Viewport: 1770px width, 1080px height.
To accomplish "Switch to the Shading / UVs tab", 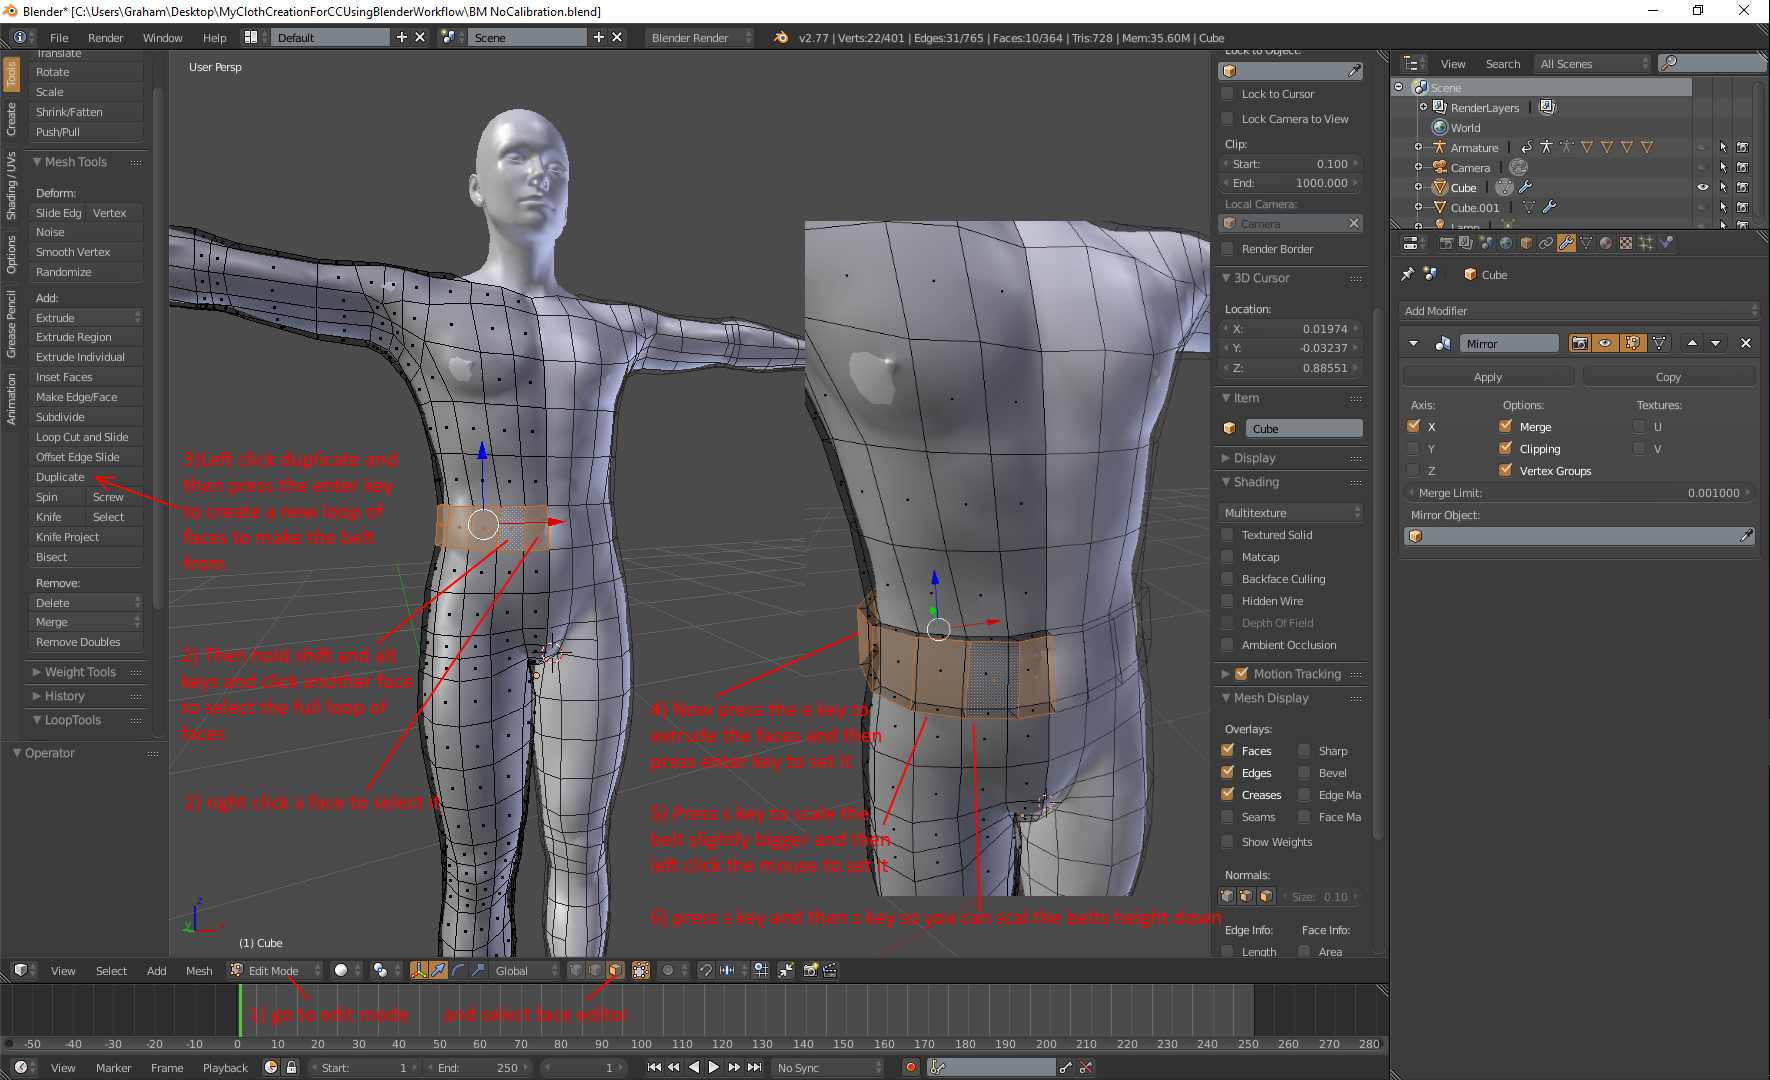I will 11,185.
